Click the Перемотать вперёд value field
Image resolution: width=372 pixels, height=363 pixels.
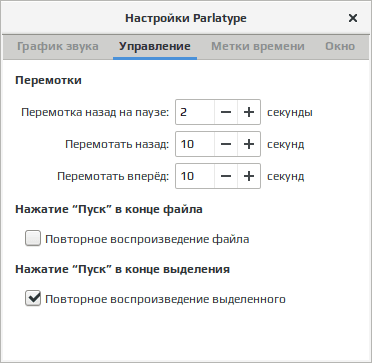[x=195, y=176]
